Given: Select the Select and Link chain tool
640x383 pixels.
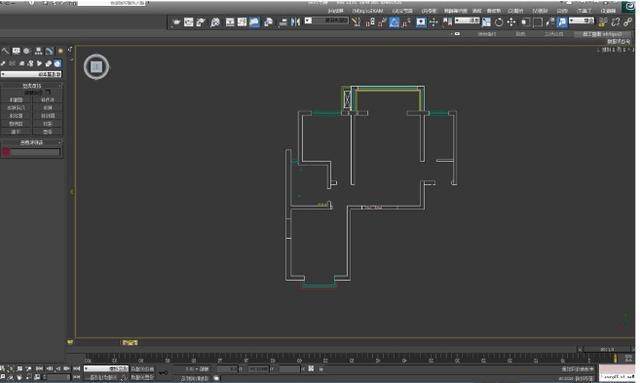Looking at the screenshot, I should [628, 22].
